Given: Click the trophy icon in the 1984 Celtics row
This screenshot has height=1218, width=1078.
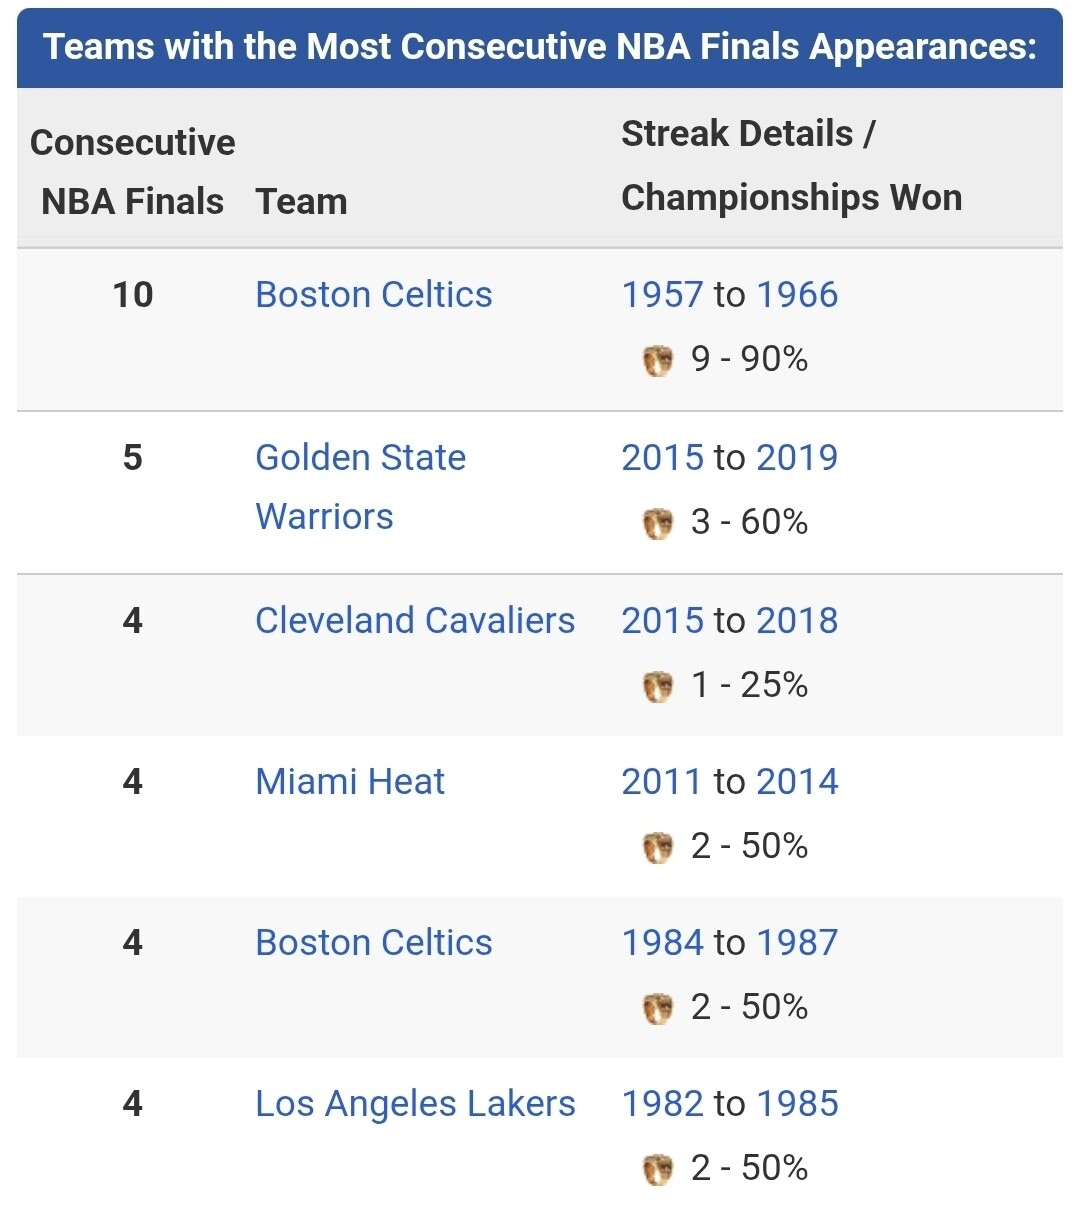Looking at the screenshot, I should coord(657,1008).
